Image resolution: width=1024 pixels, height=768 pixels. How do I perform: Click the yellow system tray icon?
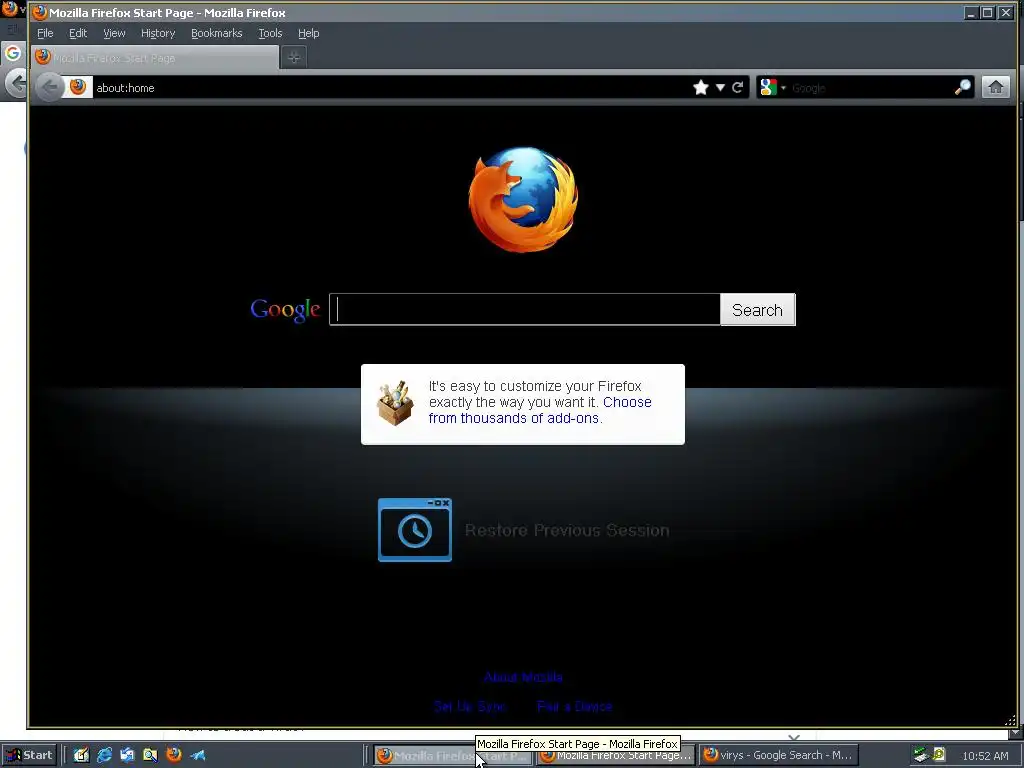click(x=939, y=754)
